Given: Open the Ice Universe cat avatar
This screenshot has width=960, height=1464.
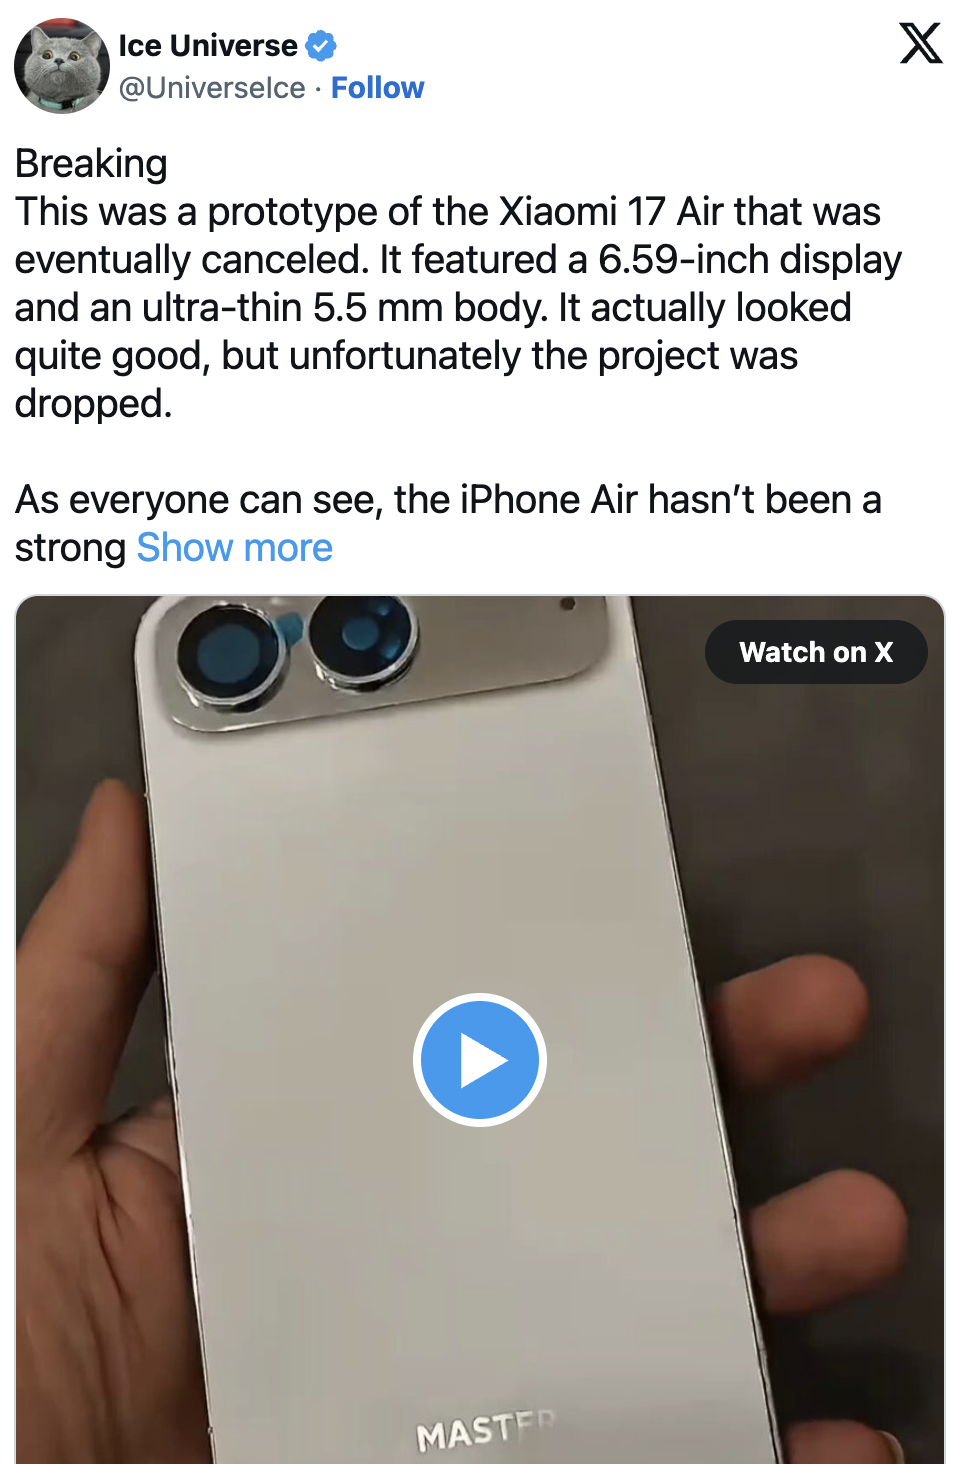Looking at the screenshot, I should tap(62, 66).
